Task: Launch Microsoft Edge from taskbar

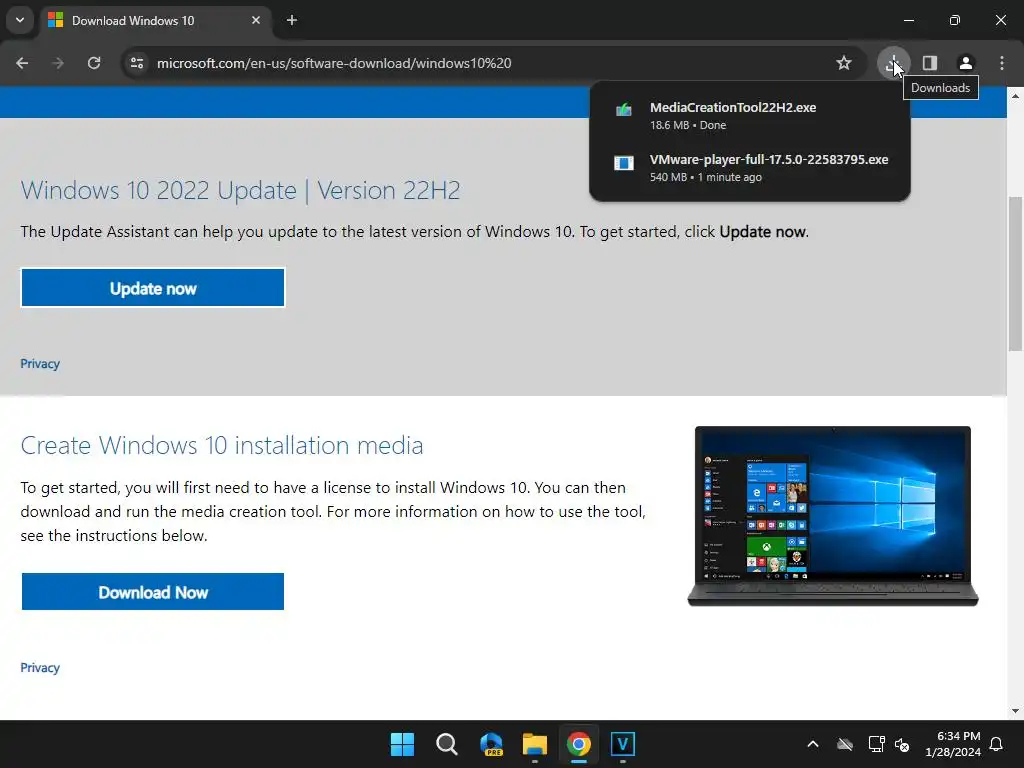Action: click(x=491, y=744)
